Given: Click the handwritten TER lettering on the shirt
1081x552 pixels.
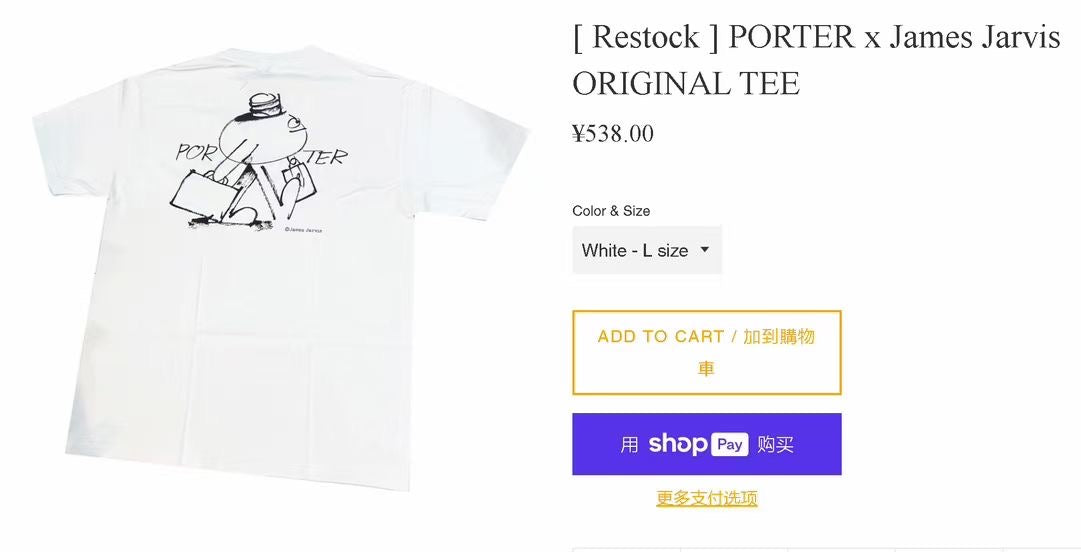Looking at the screenshot, I should (x=327, y=157).
